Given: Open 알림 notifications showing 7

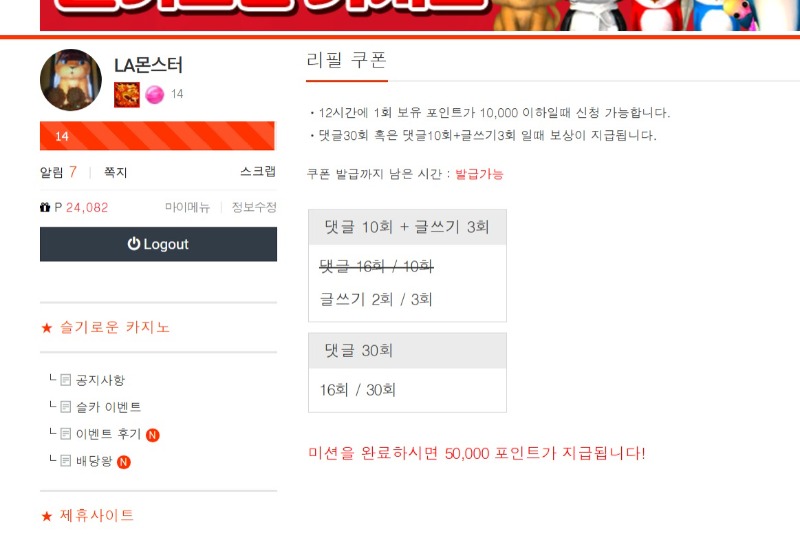Looking at the screenshot, I should click(x=58, y=172).
